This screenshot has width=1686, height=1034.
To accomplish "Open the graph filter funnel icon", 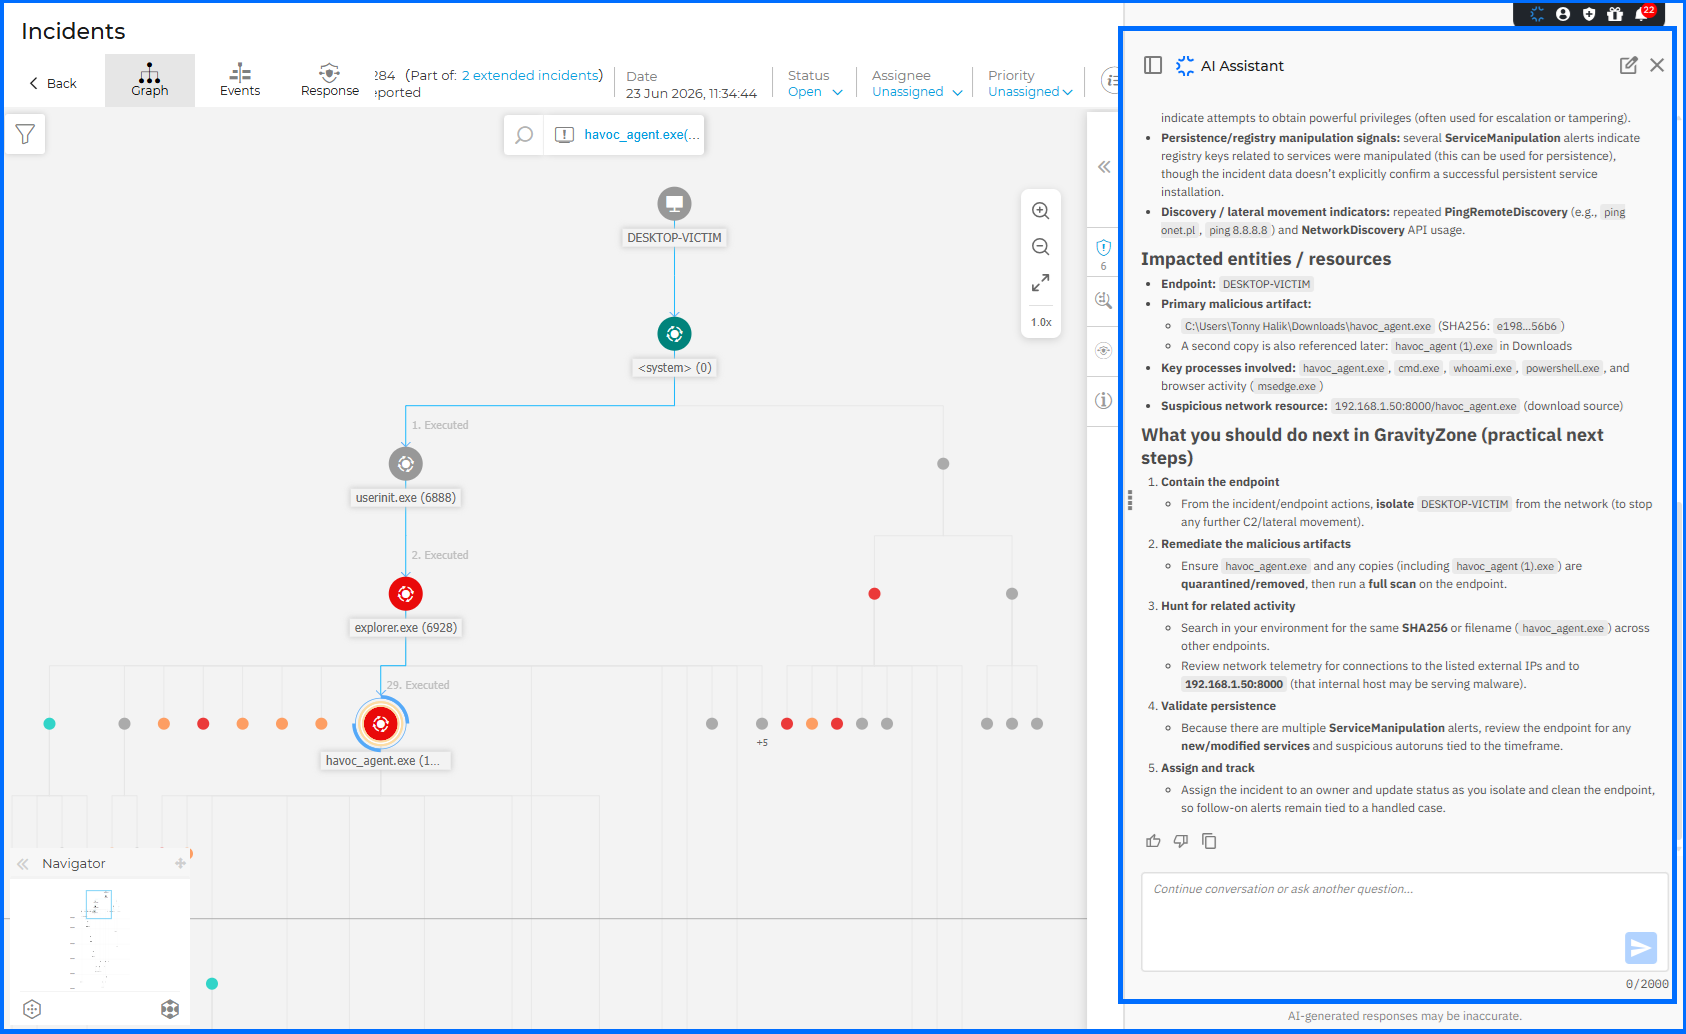I will pos(25,134).
